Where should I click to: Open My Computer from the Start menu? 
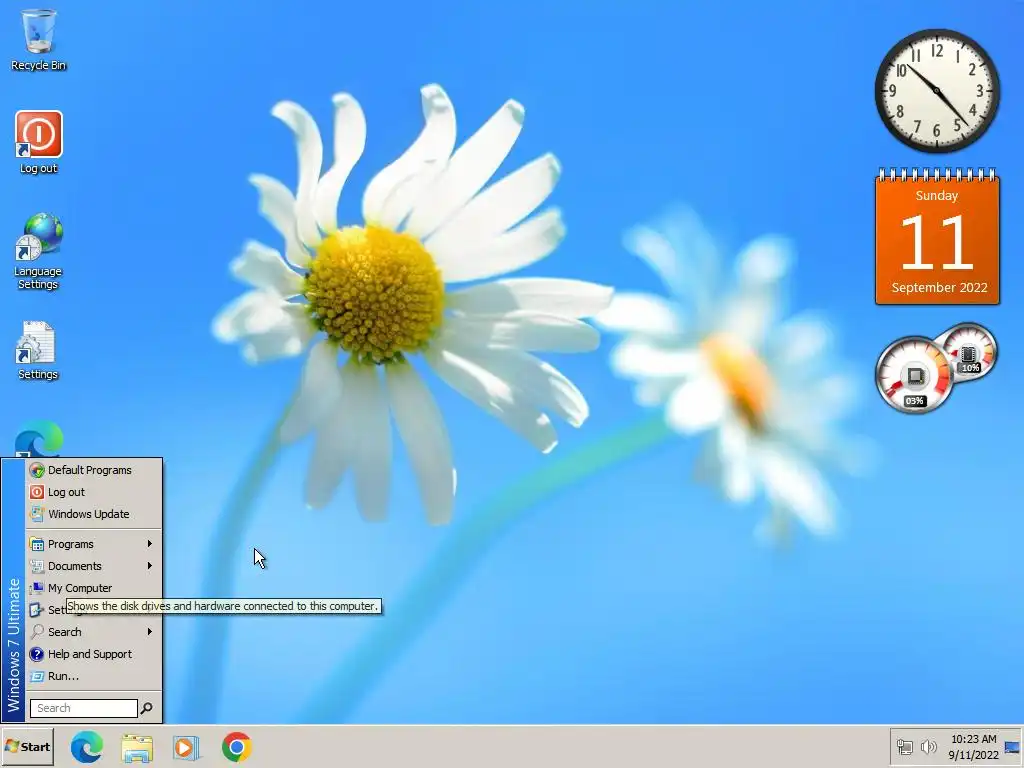pos(93,588)
